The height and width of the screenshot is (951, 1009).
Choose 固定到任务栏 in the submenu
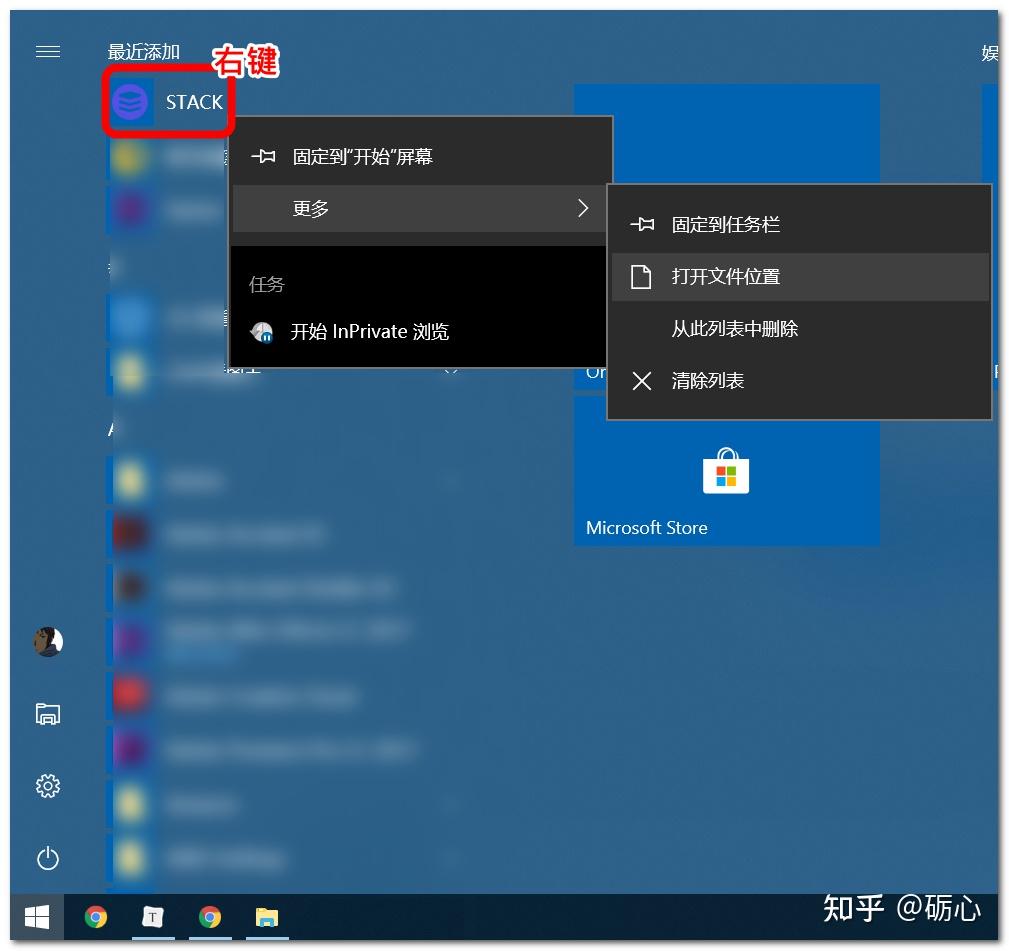pyautogui.click(x=799, y=225)
